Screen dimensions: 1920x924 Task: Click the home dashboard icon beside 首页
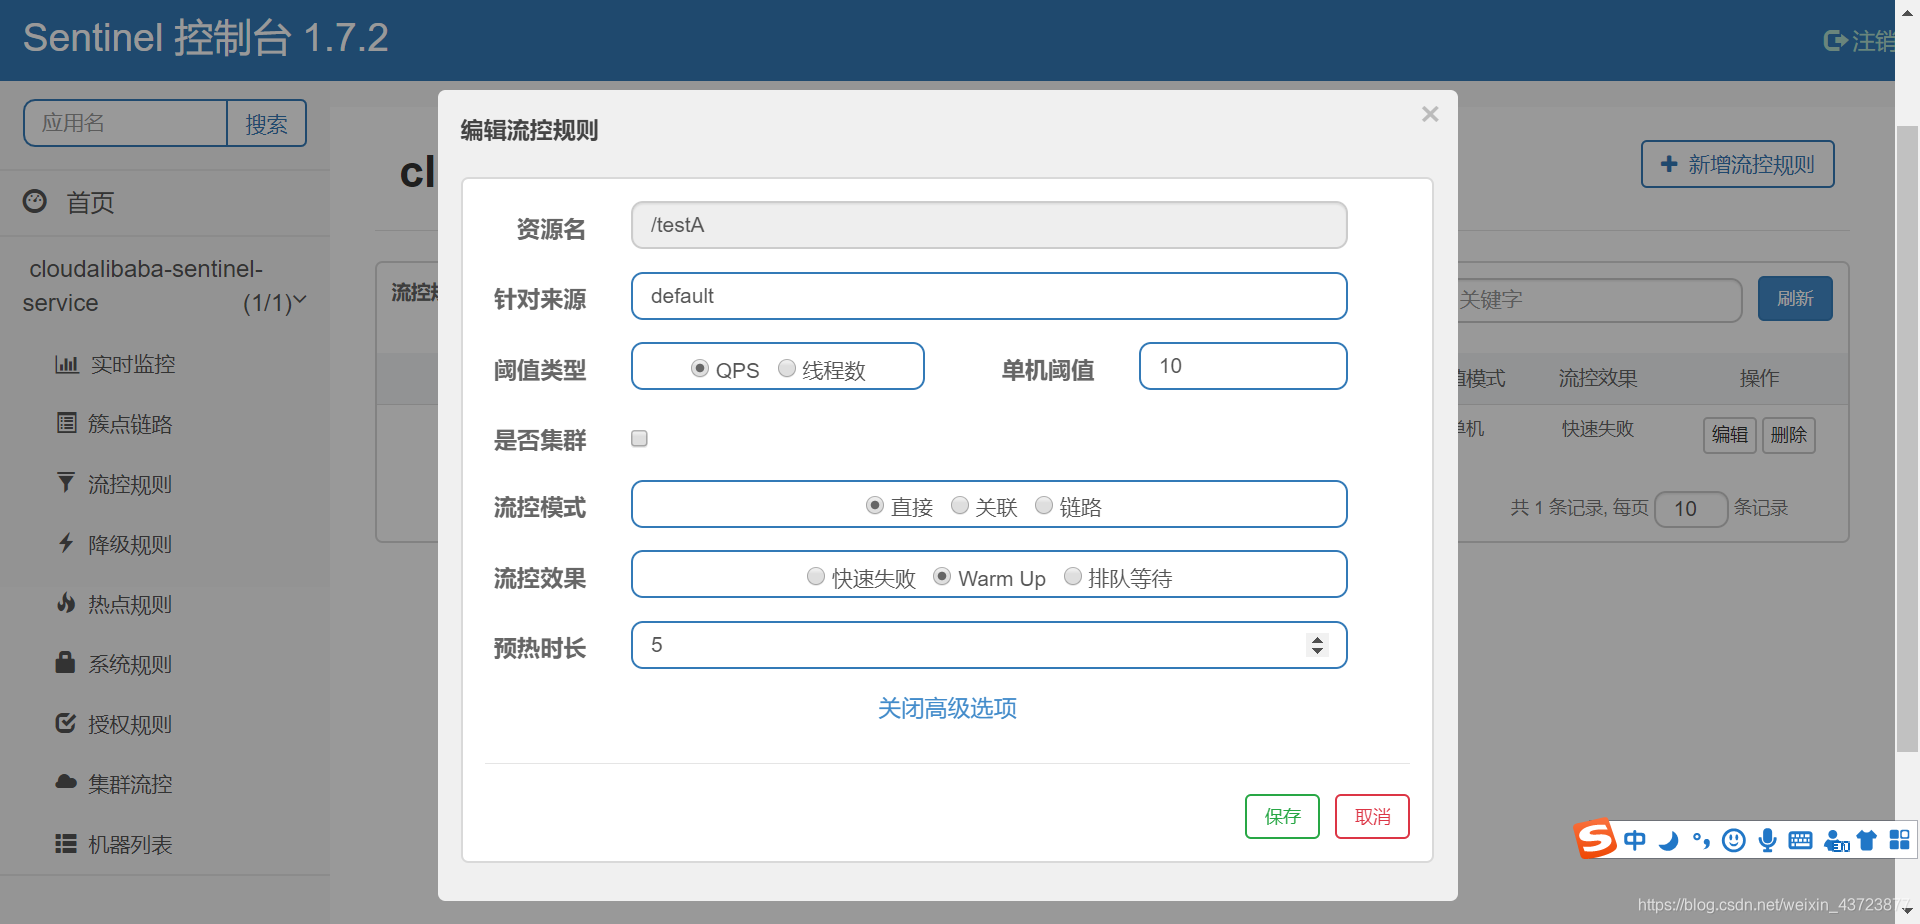[35, 201]
